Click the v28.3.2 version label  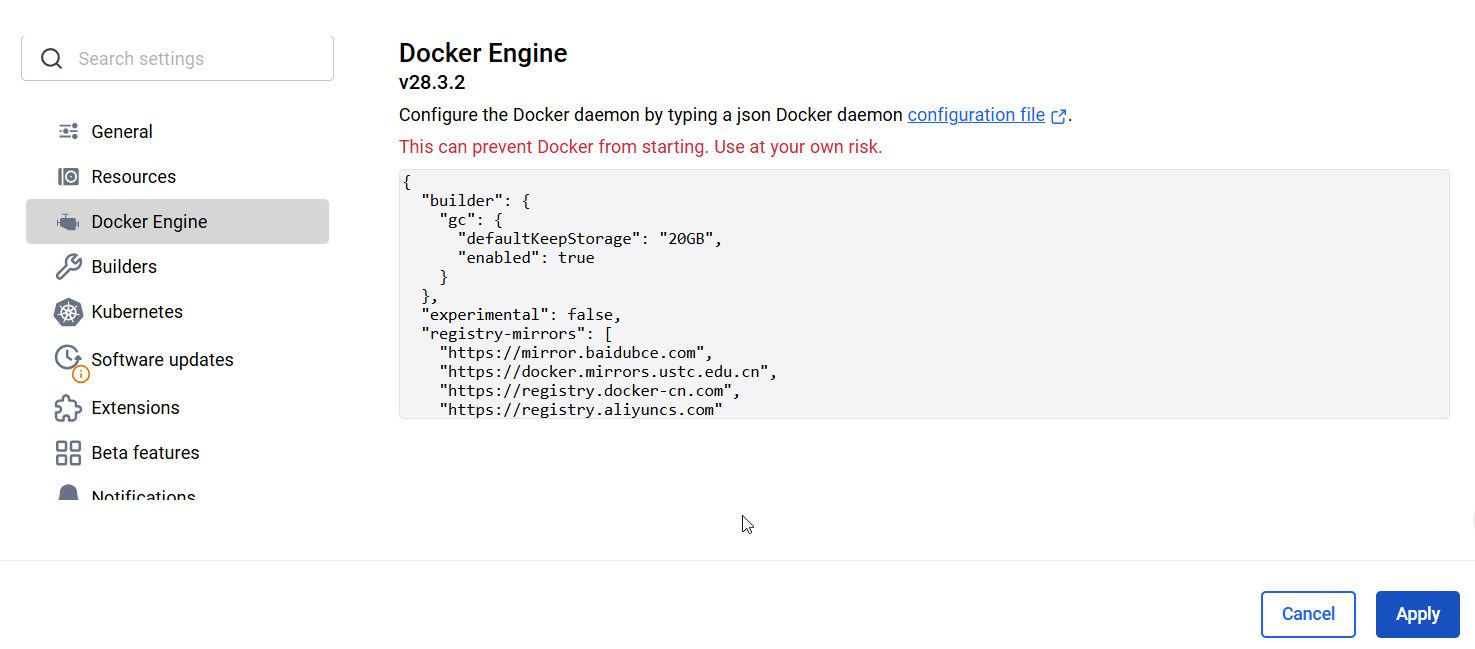click(x=432, y=82)
